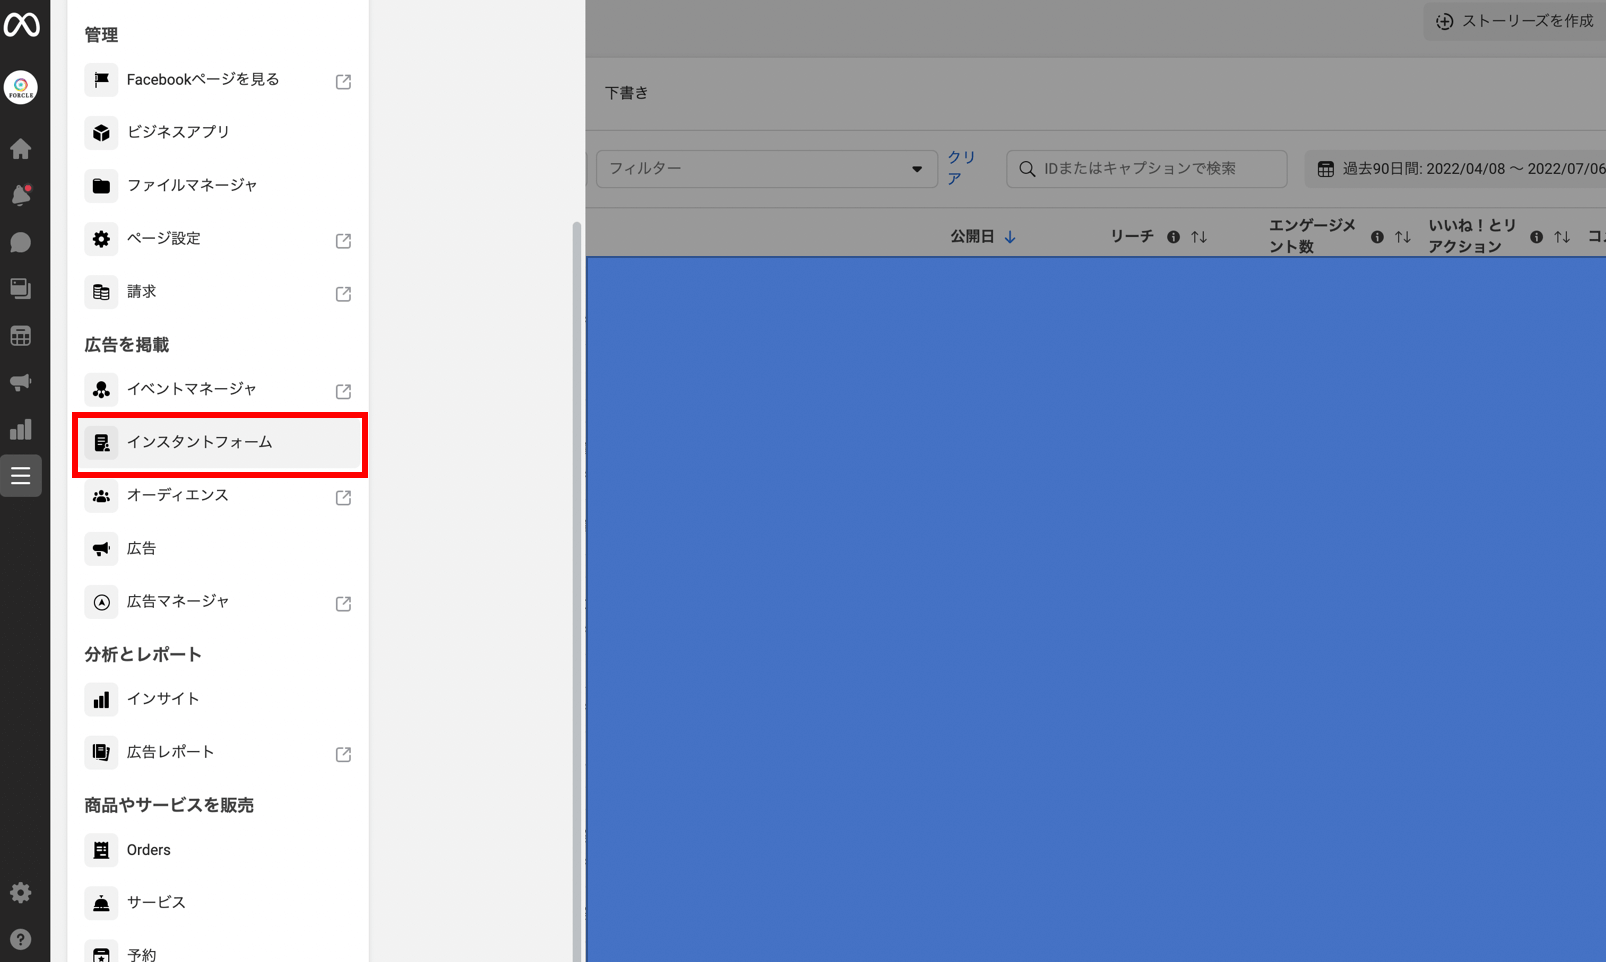Open オーディエンス in the menu
The height and width of the screenshot is (962, 1606).
[220, 496]
